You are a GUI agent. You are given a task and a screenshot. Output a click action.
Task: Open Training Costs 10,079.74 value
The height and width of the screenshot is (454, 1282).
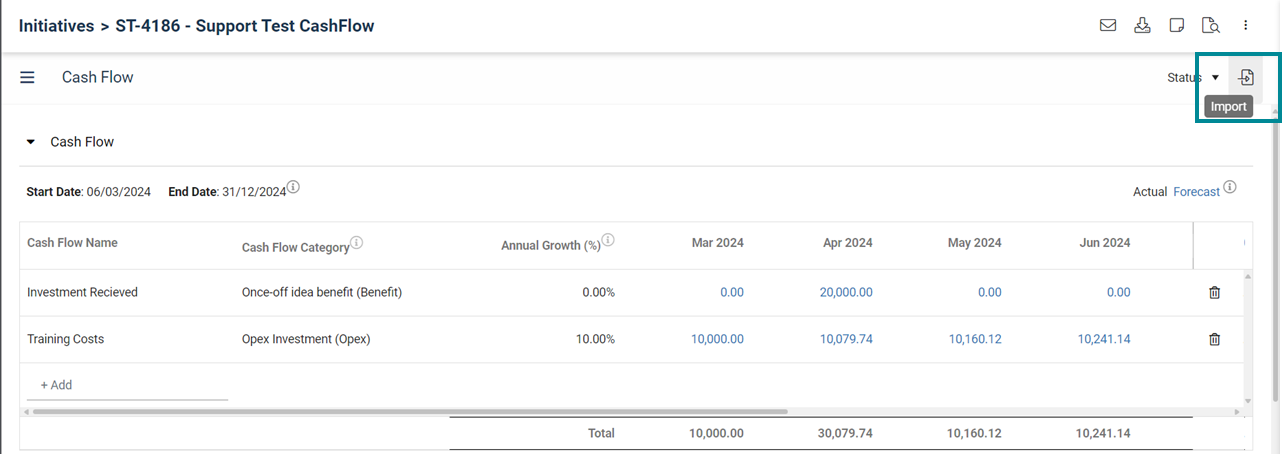(x=846, y=339)
